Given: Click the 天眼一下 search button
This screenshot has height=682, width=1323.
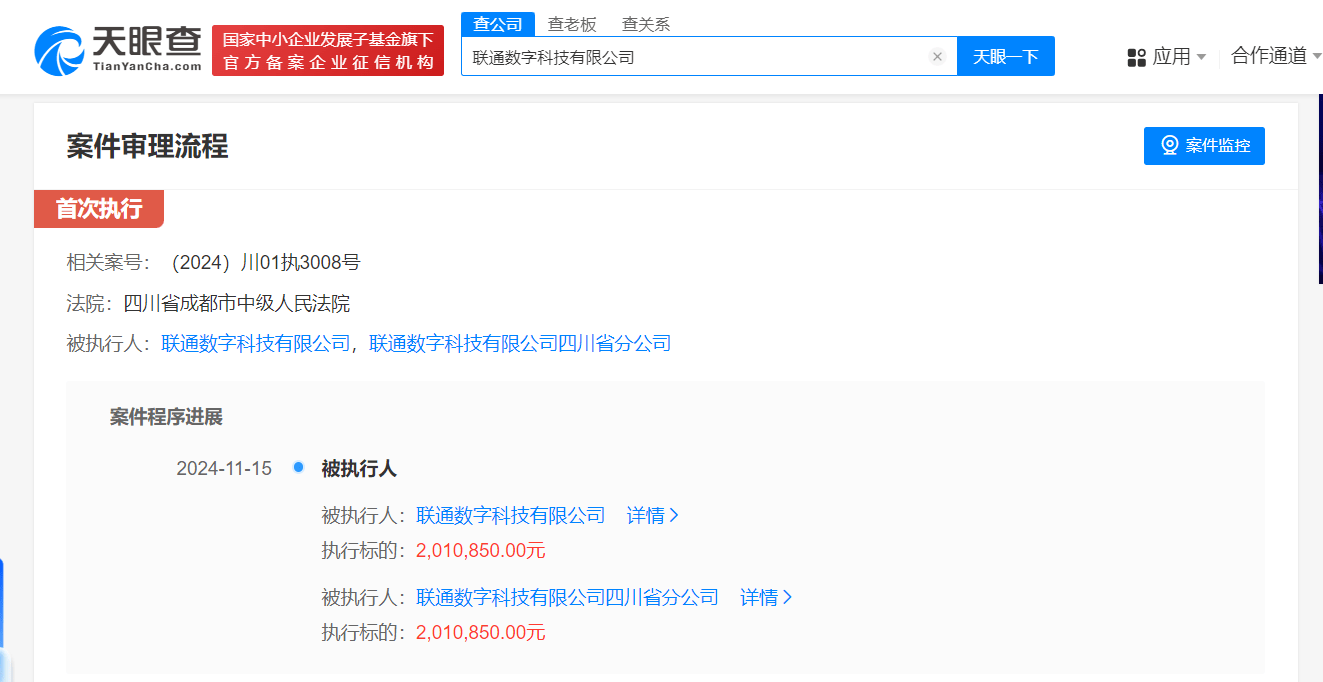Looking at the screenshot, I should click(x=1006, y=57).
